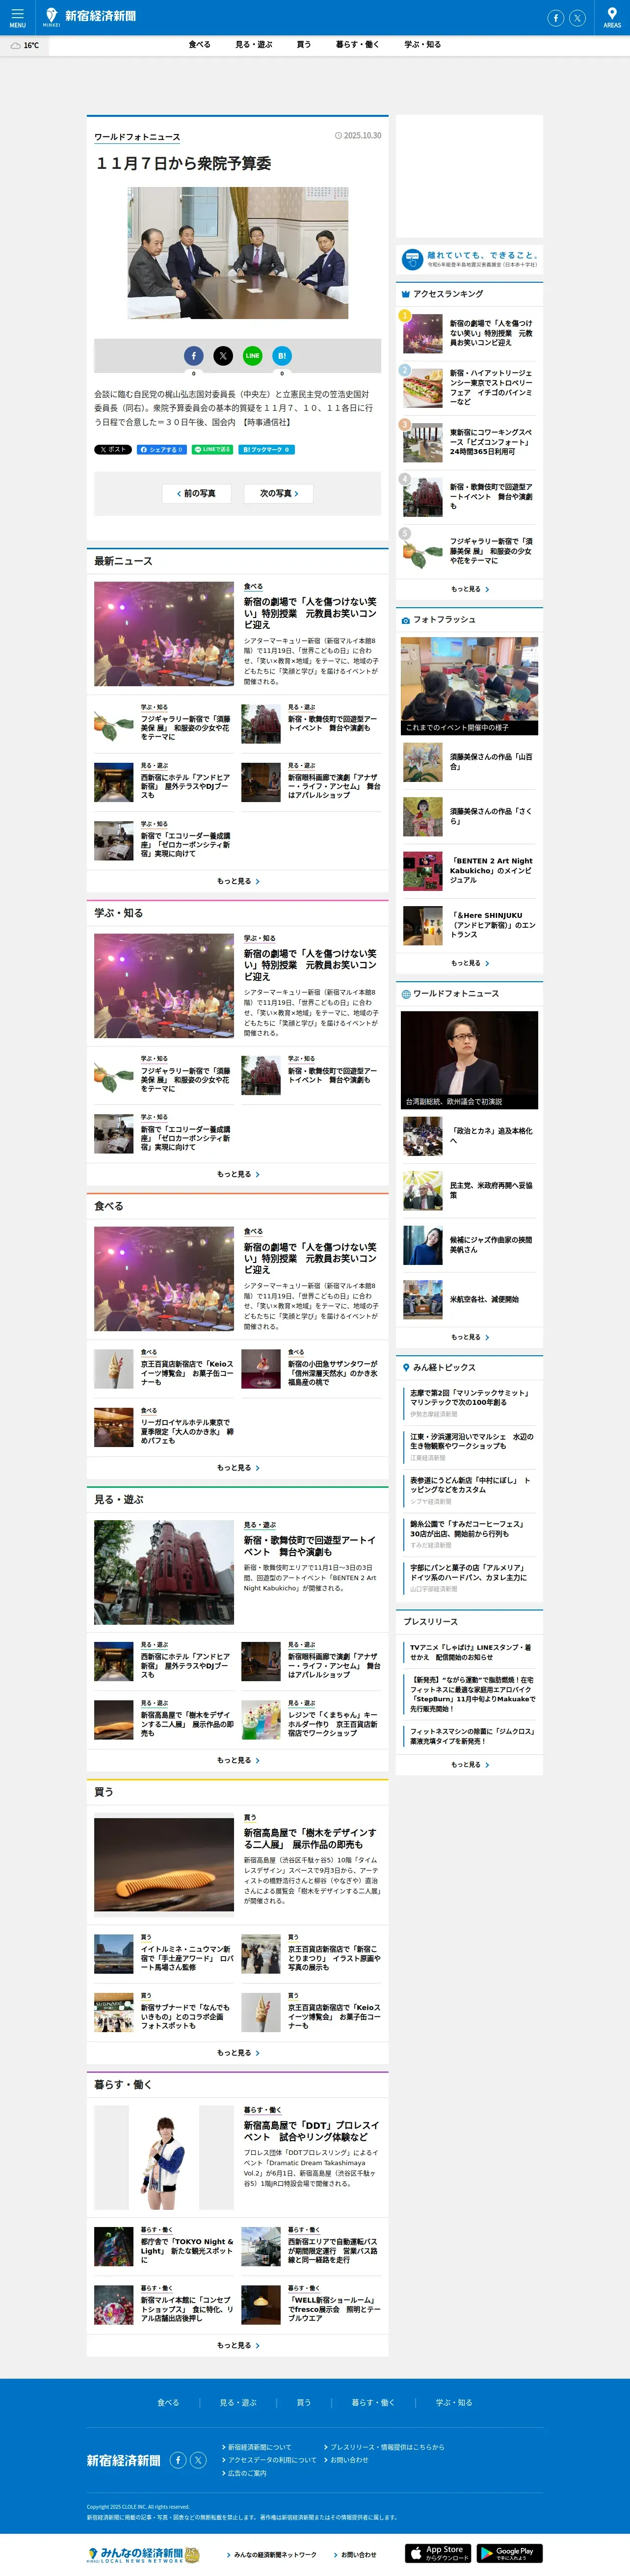Open header X (Twitter) icon

577,18
